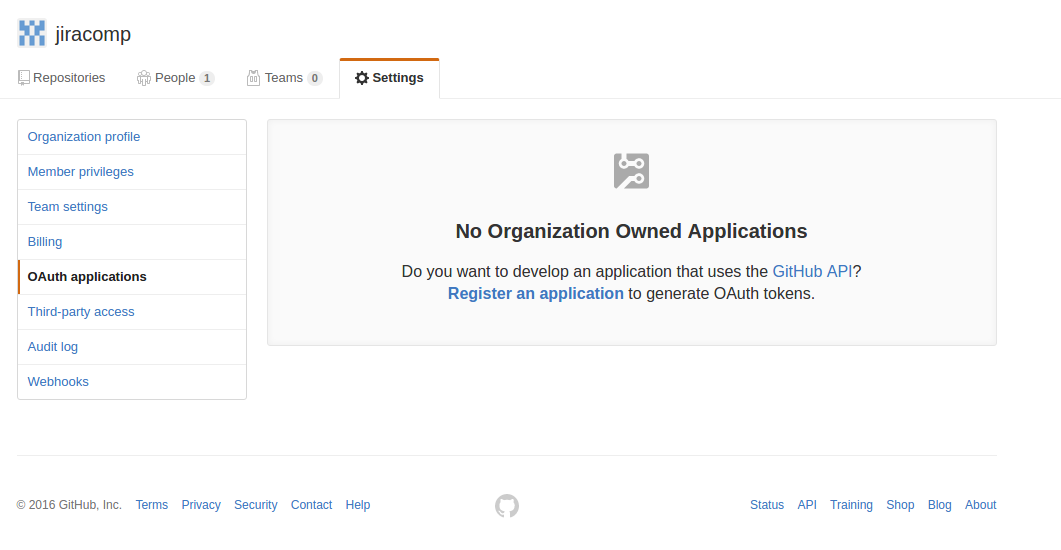Switch to the People tab
This screenshot has width=1061, height=550.
point(175,78)
